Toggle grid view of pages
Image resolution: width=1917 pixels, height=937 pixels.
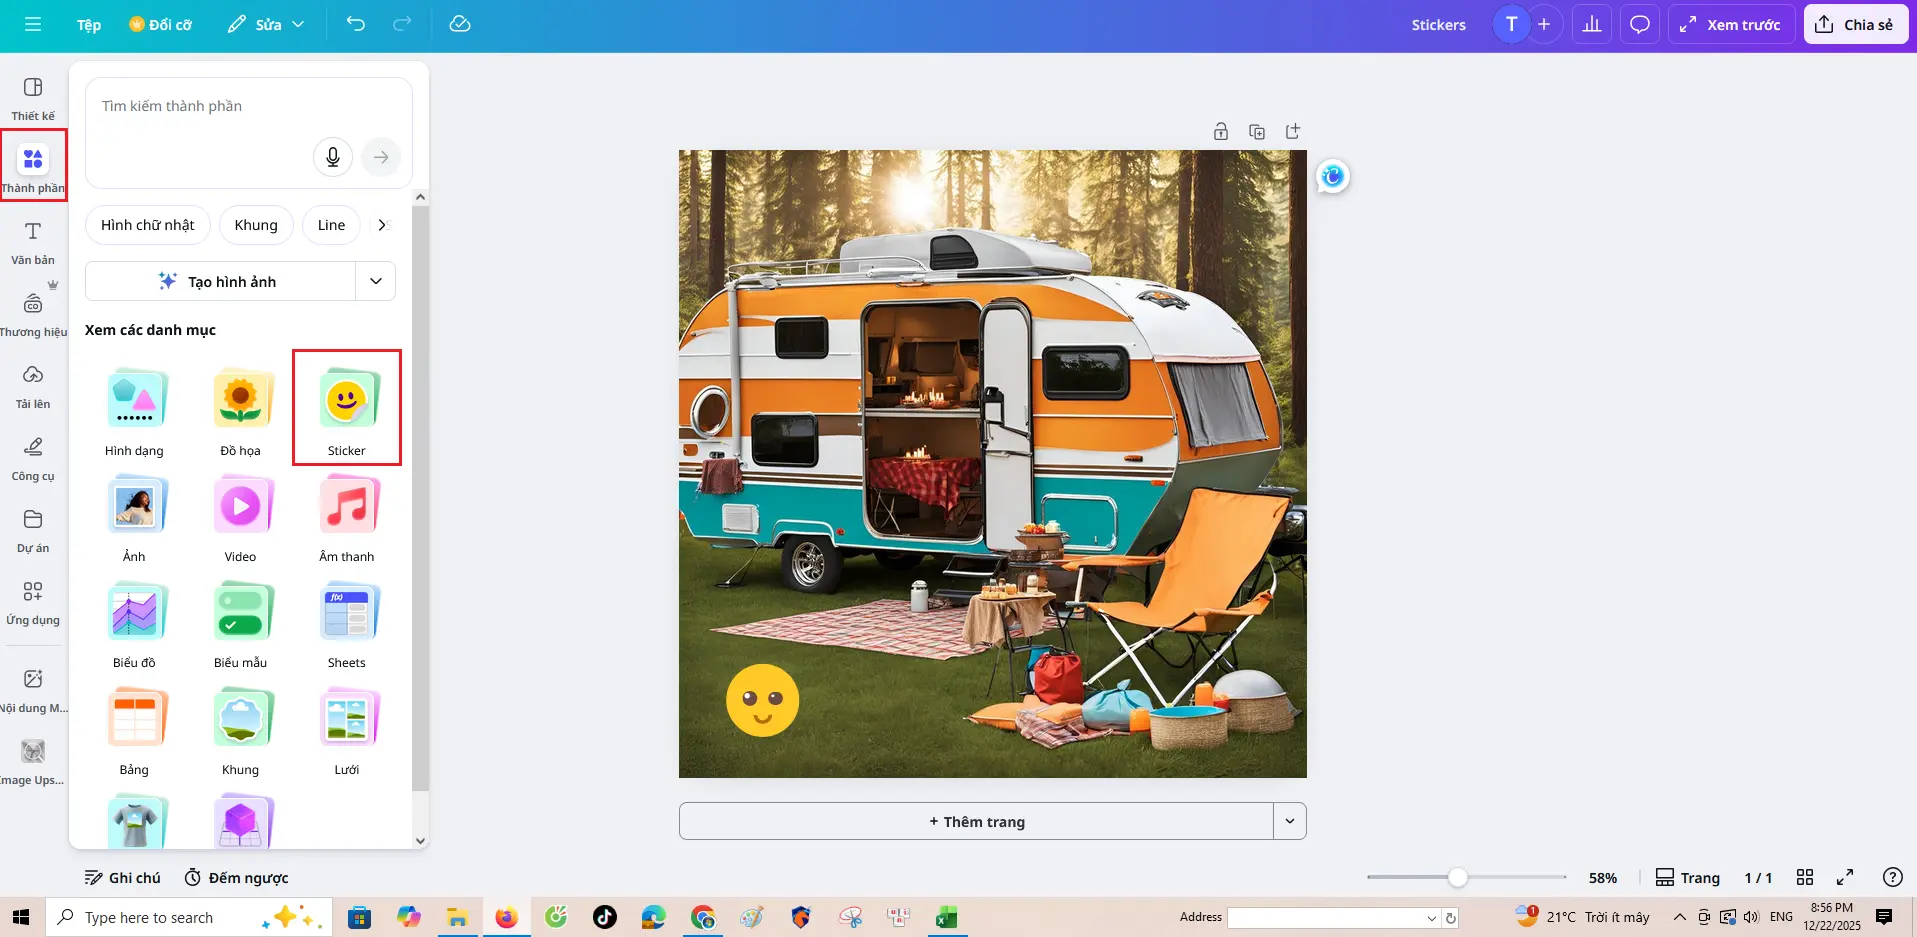click(x=1804, y=877)
